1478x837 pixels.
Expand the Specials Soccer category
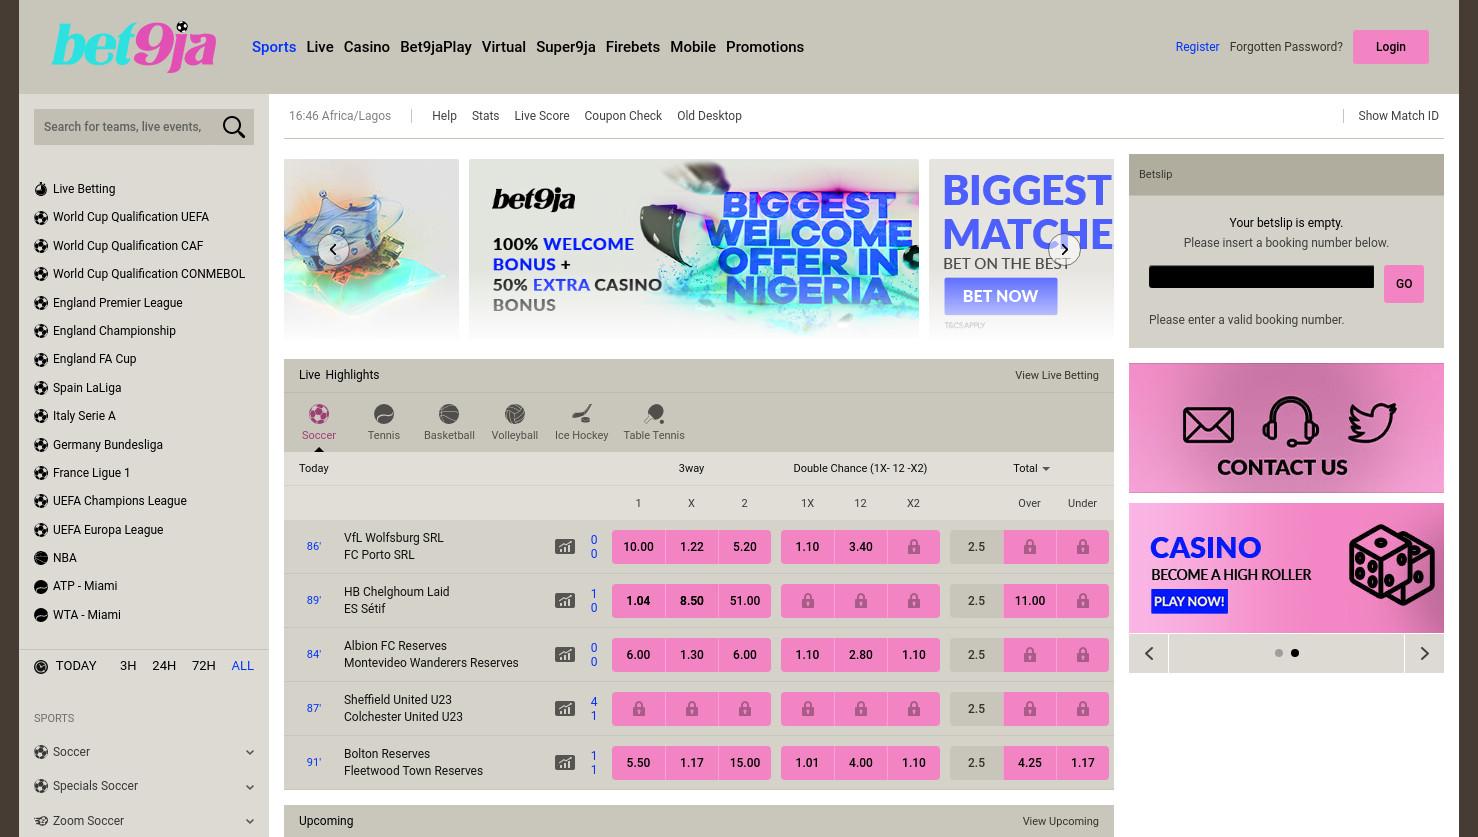144,786
